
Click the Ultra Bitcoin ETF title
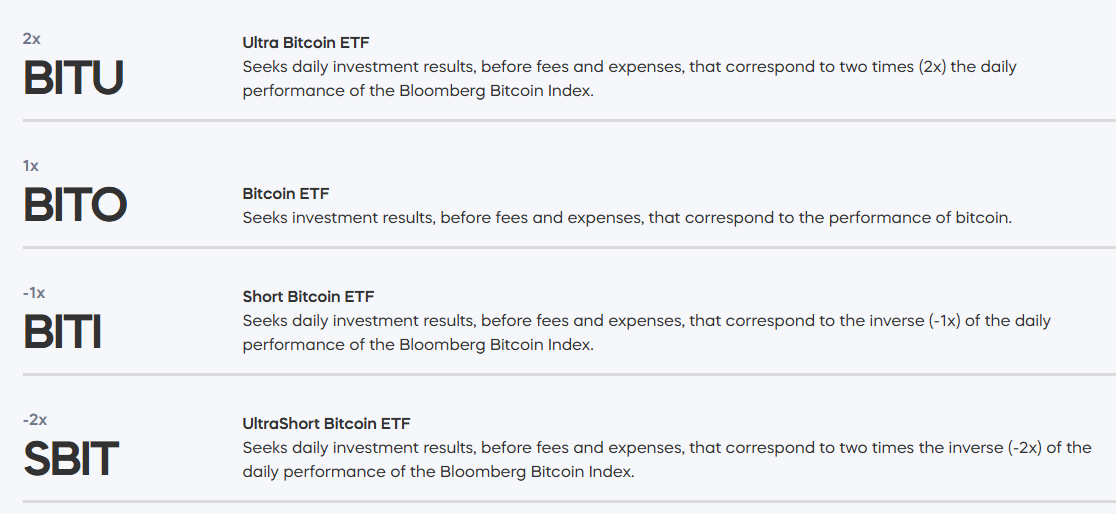(x=306, y=43)
